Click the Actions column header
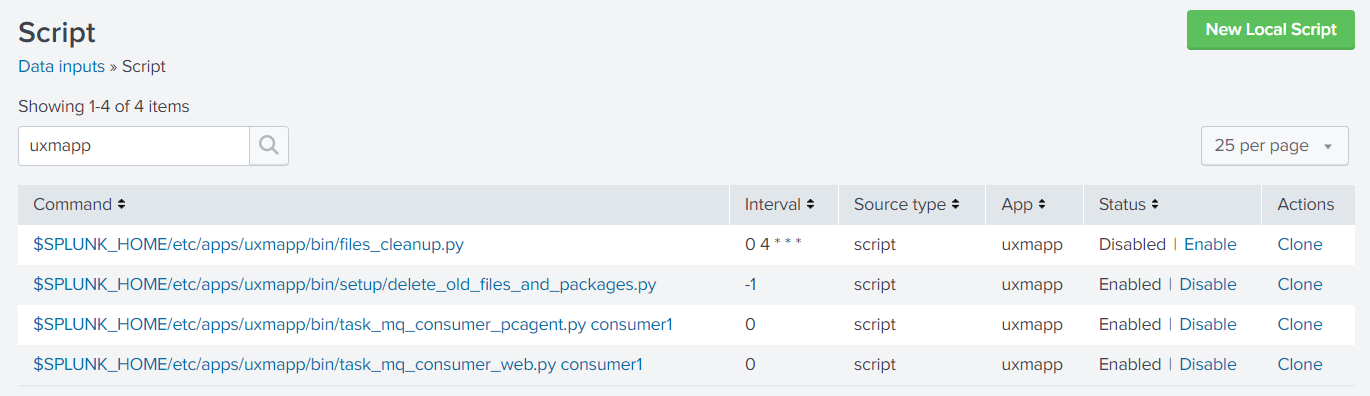The image size is (1370, 396). coord(1306,205)
